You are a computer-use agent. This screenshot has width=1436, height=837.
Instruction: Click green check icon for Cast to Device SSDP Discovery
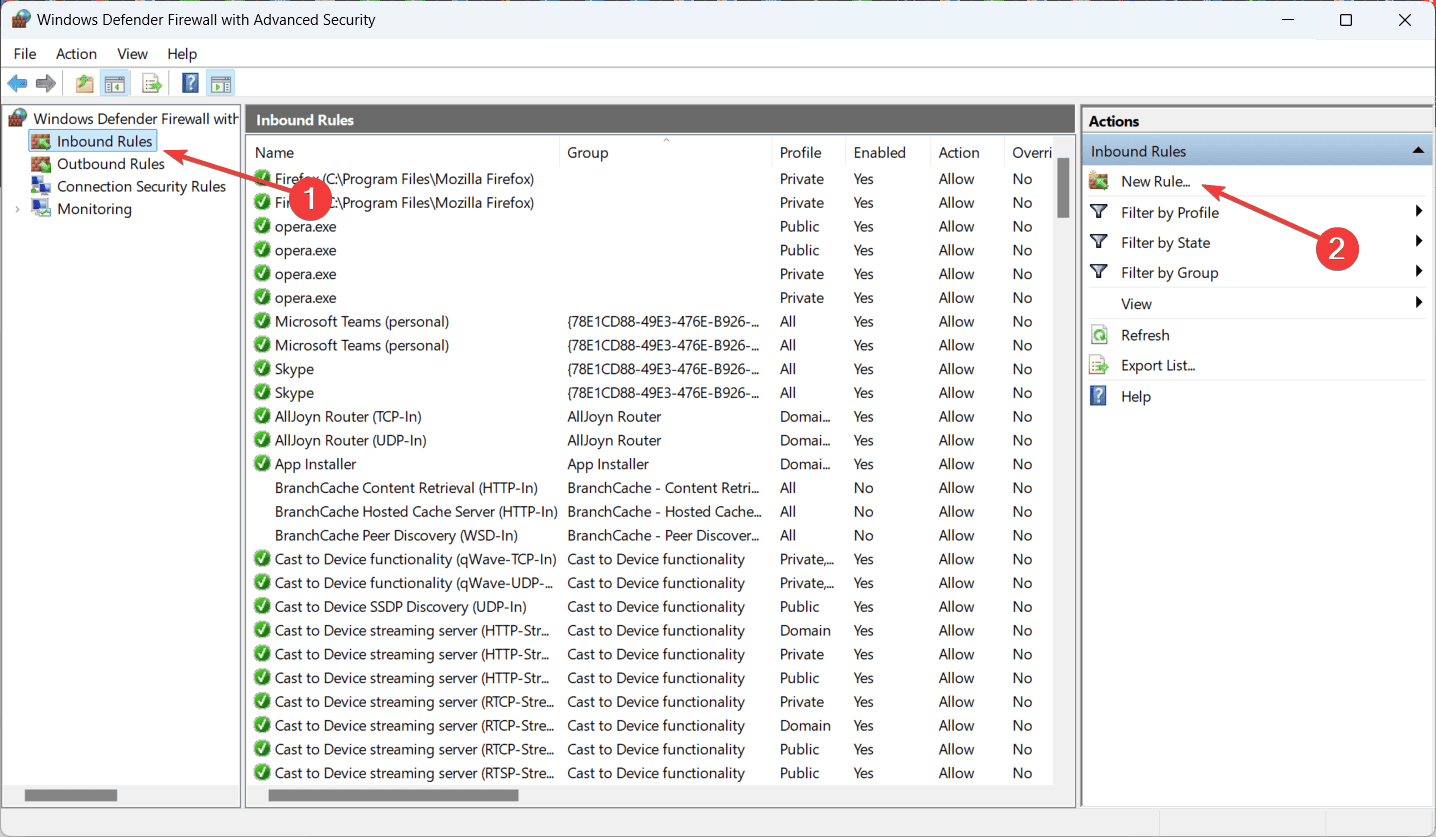pos(263,606)
